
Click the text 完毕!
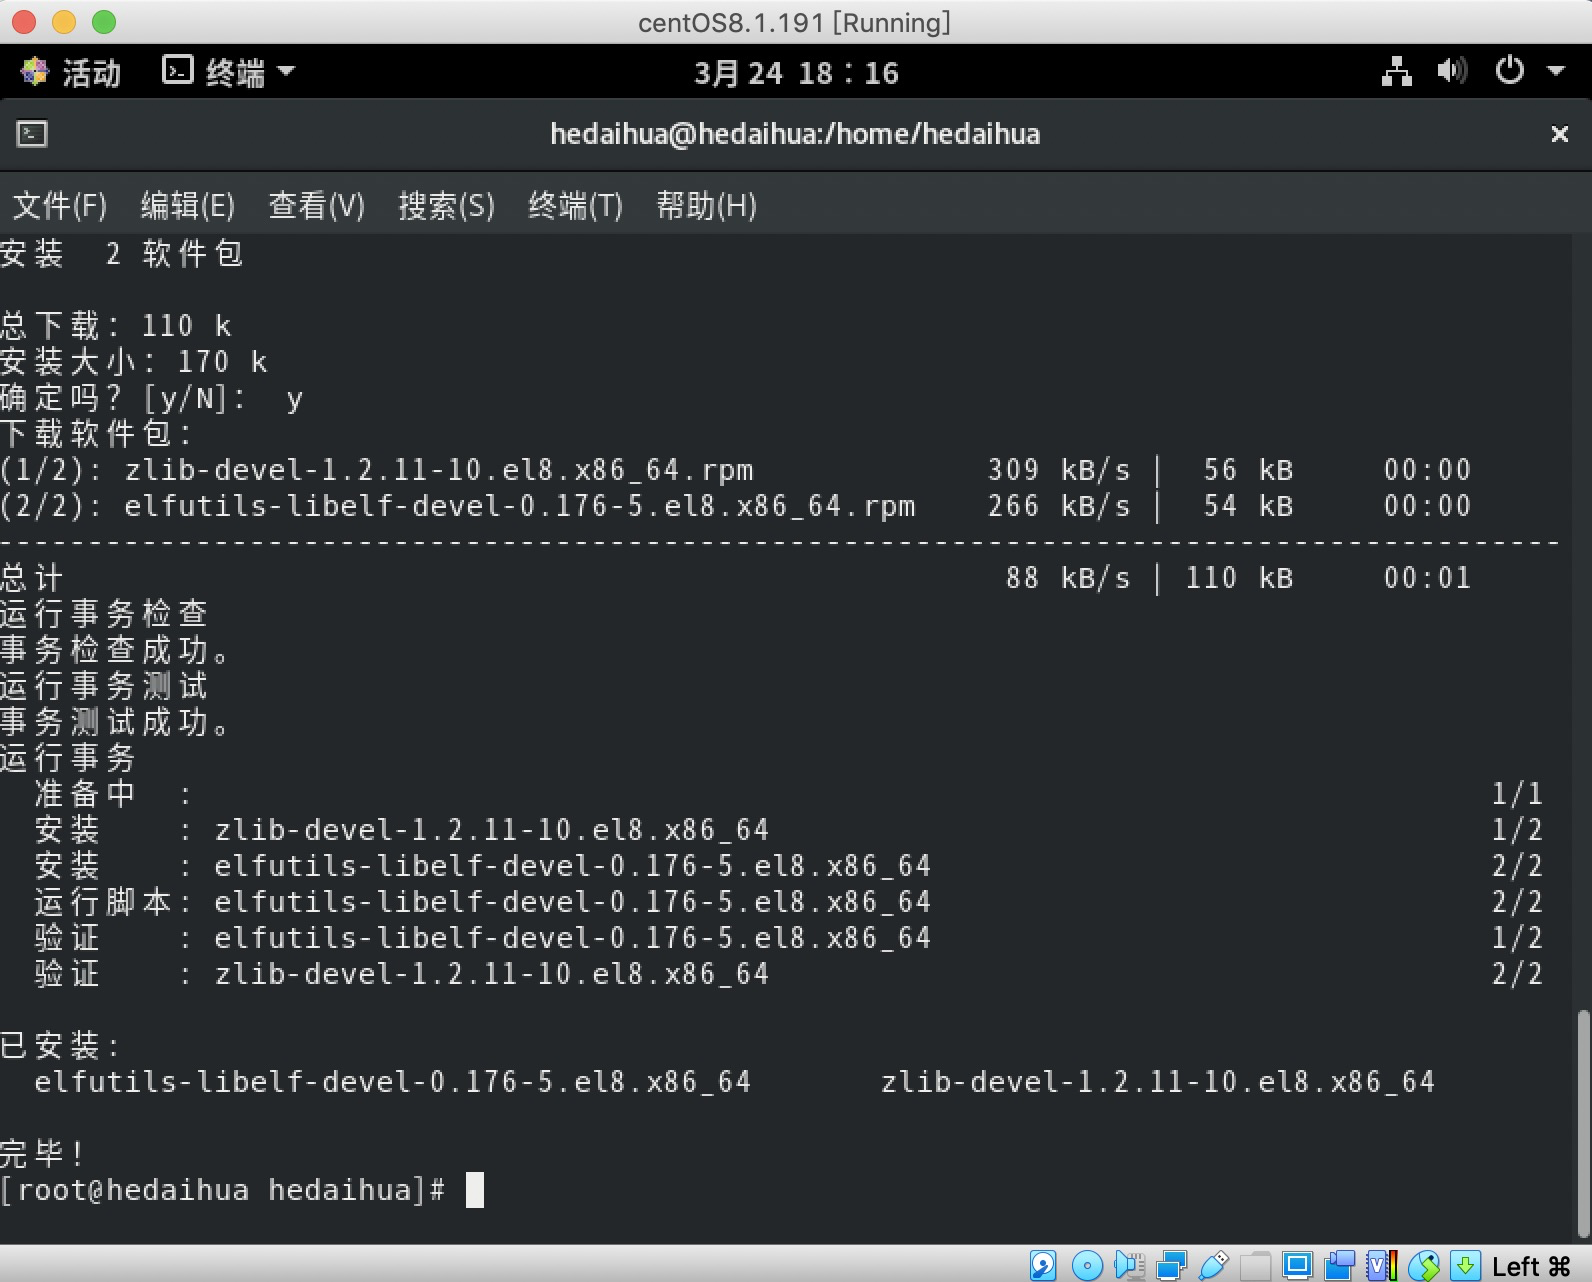coord(42,1154)
